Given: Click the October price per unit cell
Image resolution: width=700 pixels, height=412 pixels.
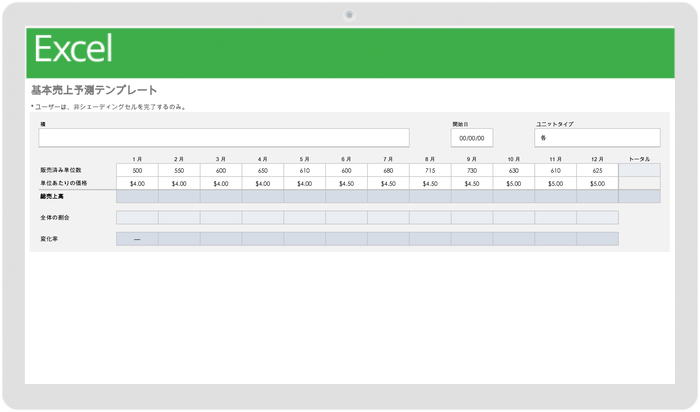Looking at the screenshot, I should click(514, 183).
